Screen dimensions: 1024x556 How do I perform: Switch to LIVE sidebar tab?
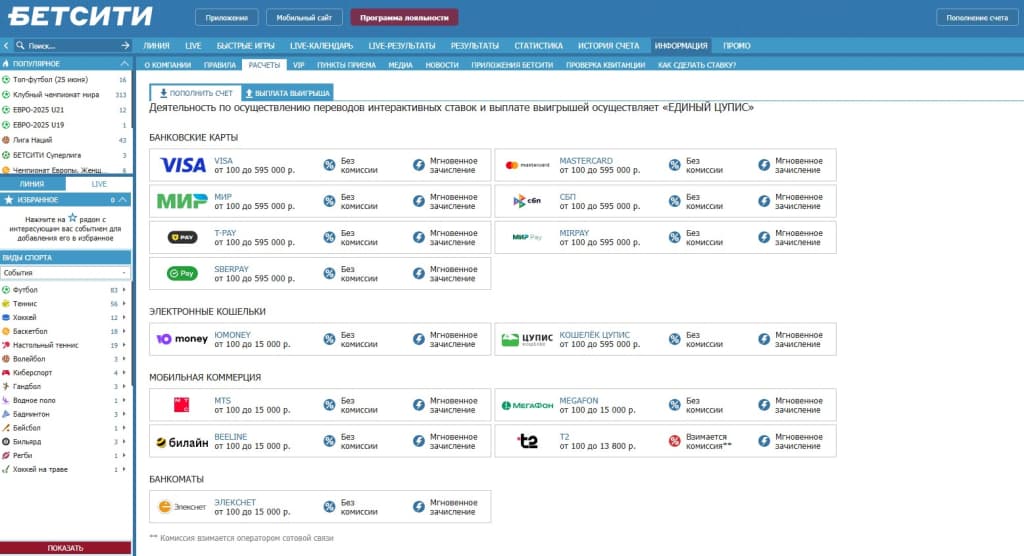(99, 184)
